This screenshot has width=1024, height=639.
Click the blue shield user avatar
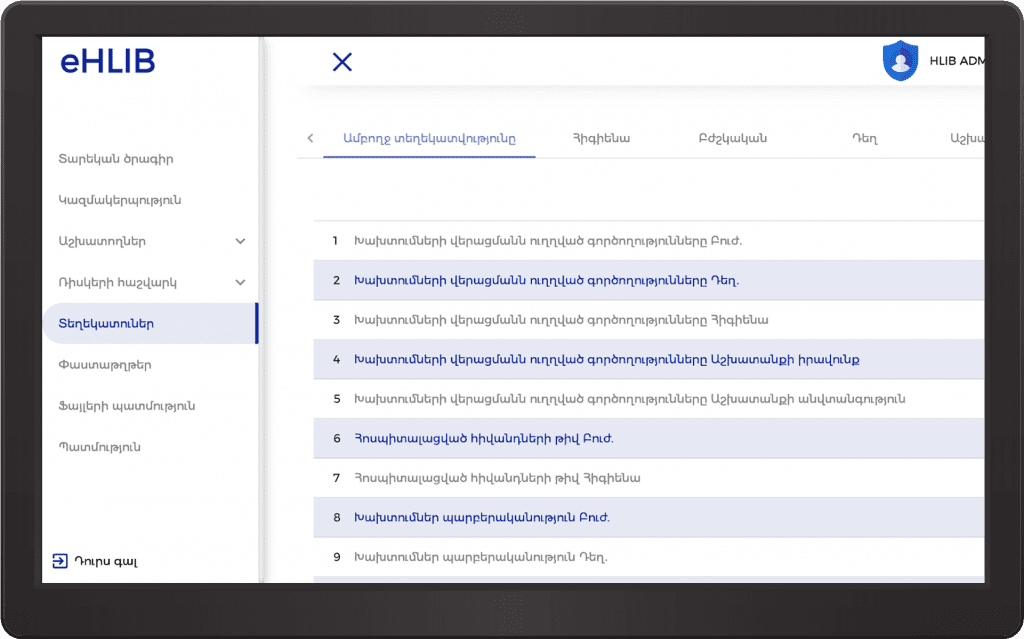(900, 61)
